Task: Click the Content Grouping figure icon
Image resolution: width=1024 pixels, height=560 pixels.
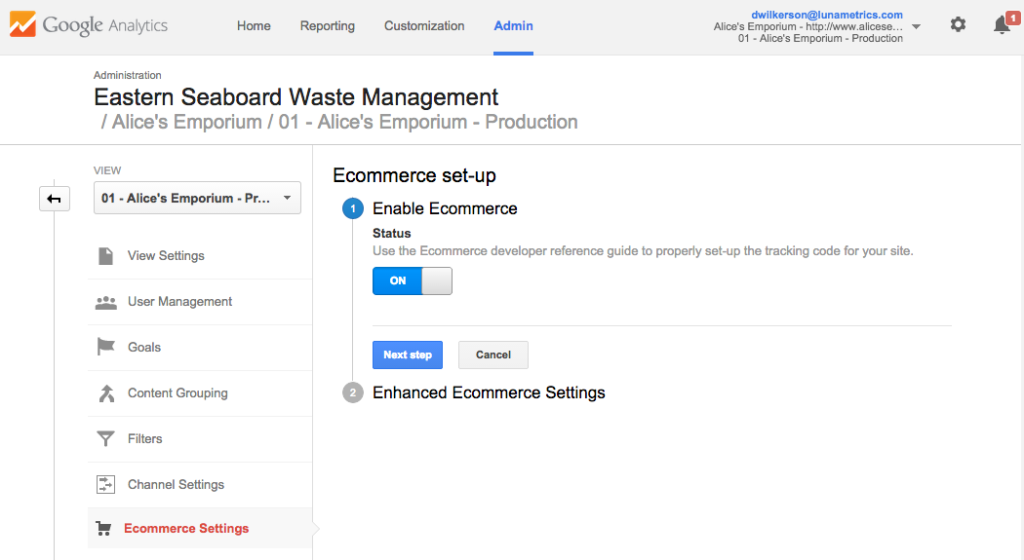Action: click(x=106, y=393)
